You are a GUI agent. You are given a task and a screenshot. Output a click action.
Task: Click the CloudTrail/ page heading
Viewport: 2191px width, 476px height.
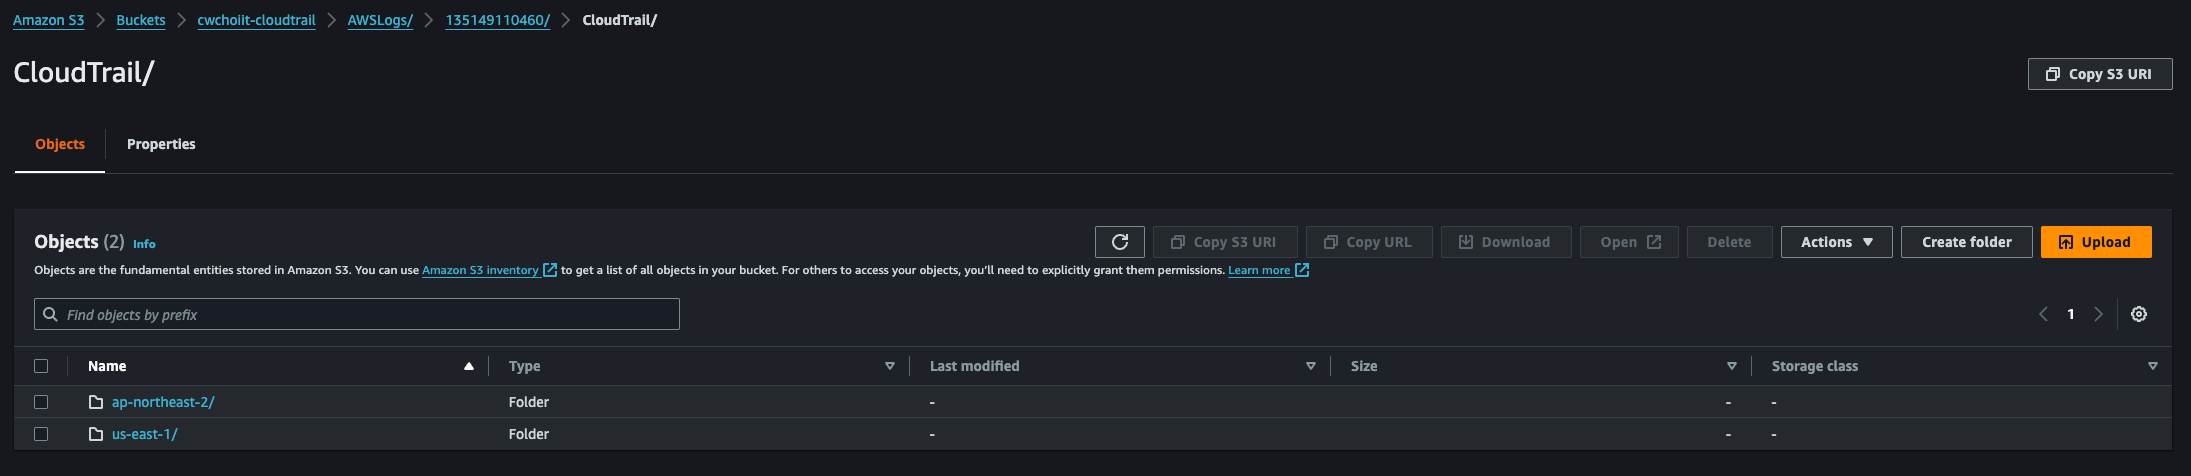tap(84, 73)
